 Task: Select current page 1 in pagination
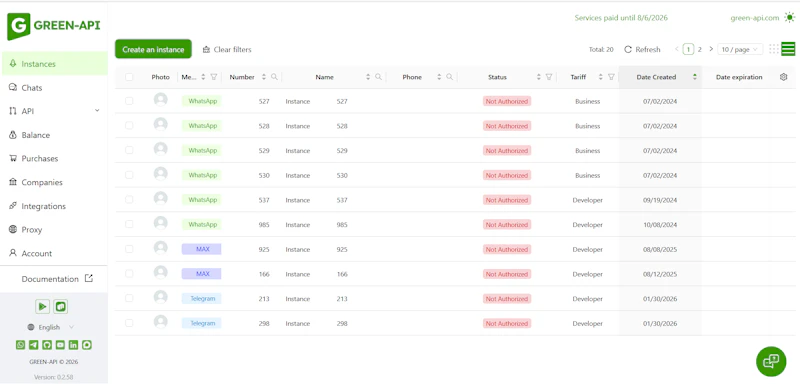click(x=688, y=49)
